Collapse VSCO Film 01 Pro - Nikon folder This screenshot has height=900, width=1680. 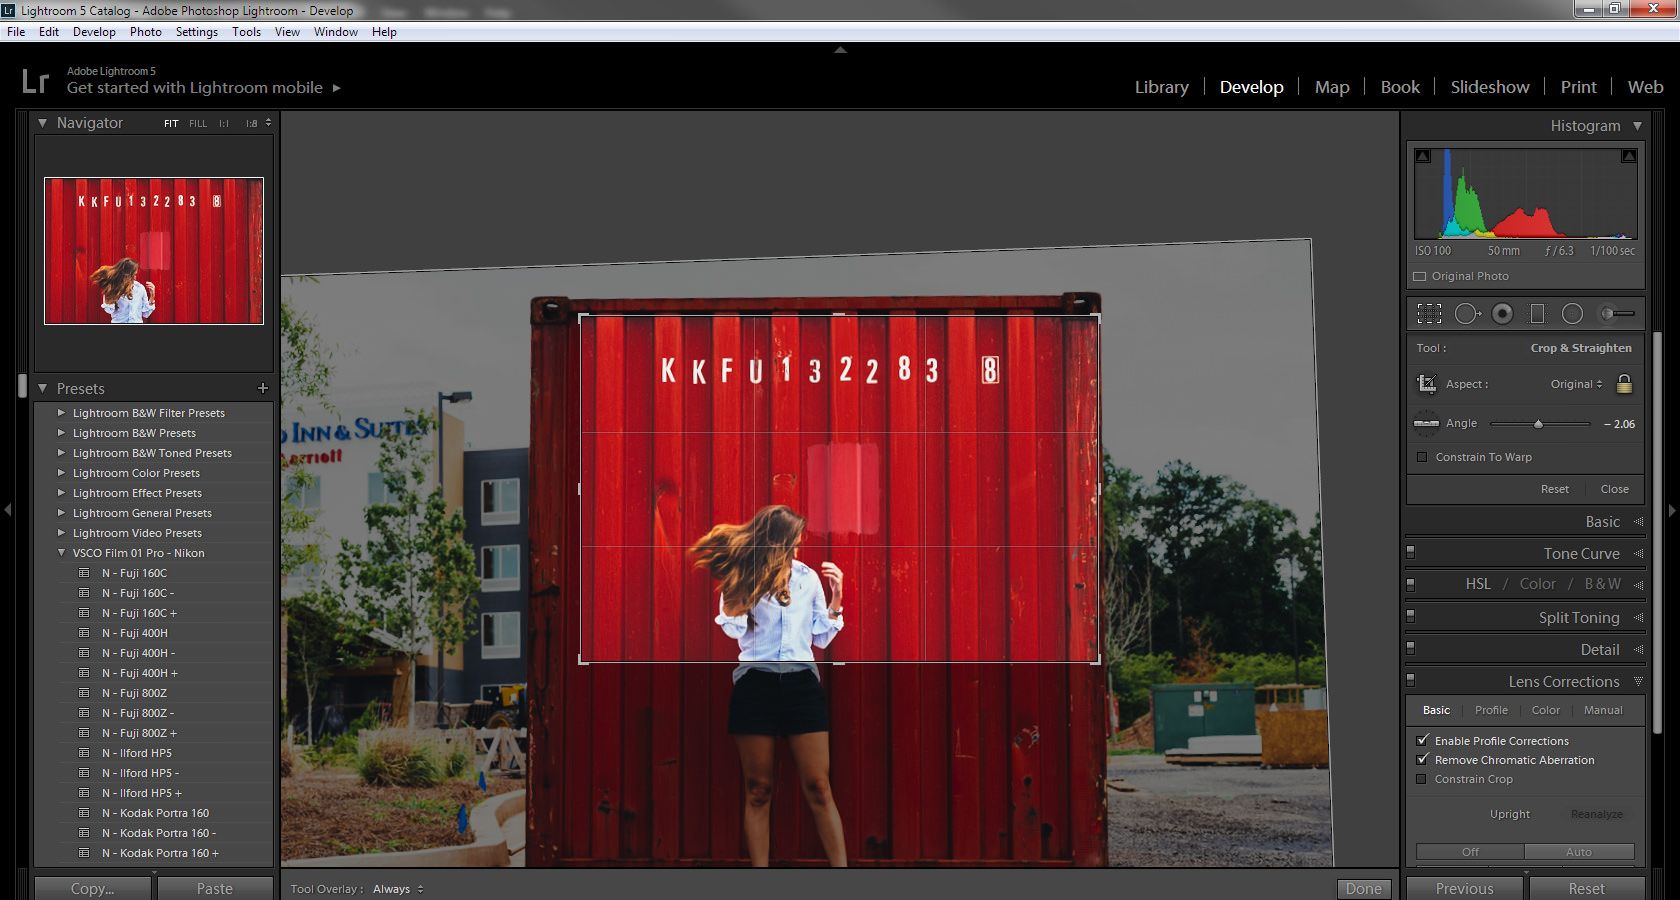61,552
